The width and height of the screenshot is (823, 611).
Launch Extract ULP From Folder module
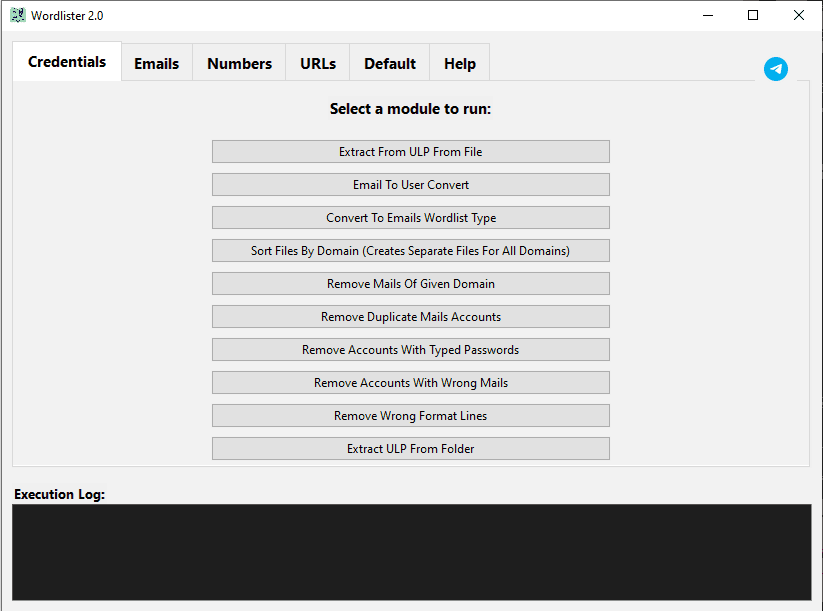(410, 448)
